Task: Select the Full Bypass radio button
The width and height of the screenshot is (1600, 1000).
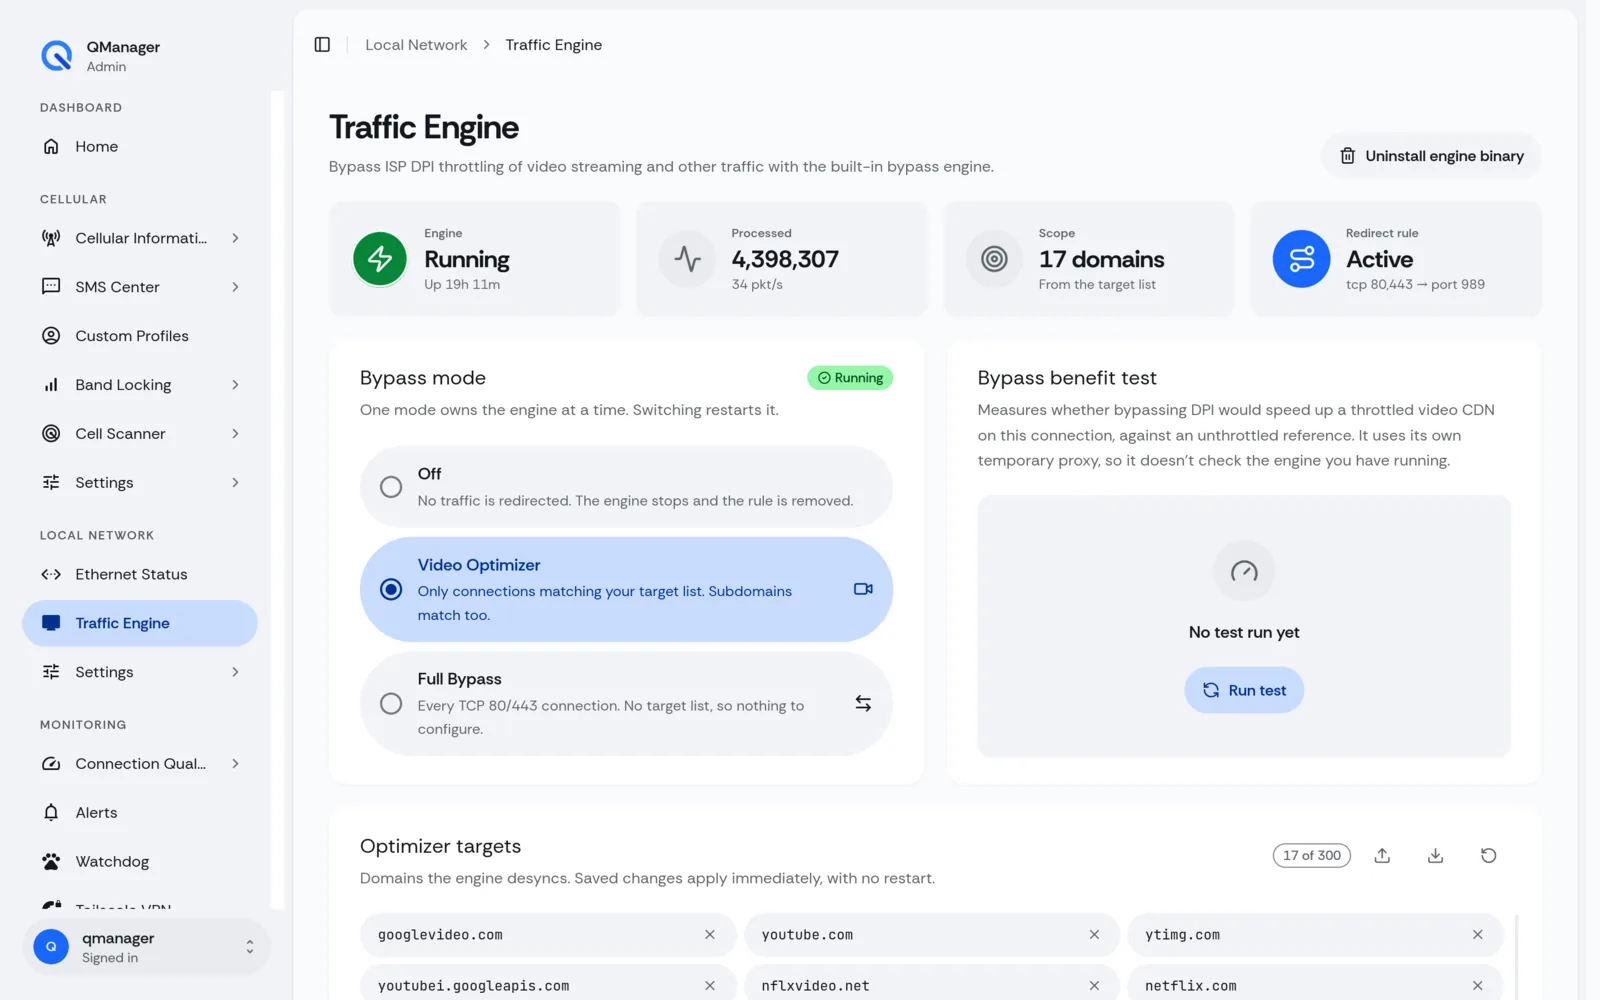Action: pos(391,704)
